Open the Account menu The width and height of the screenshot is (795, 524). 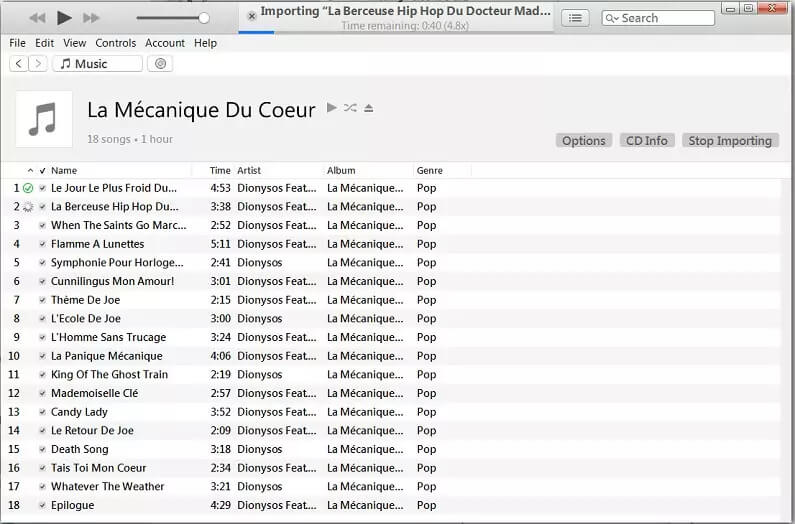coord(165,43)
